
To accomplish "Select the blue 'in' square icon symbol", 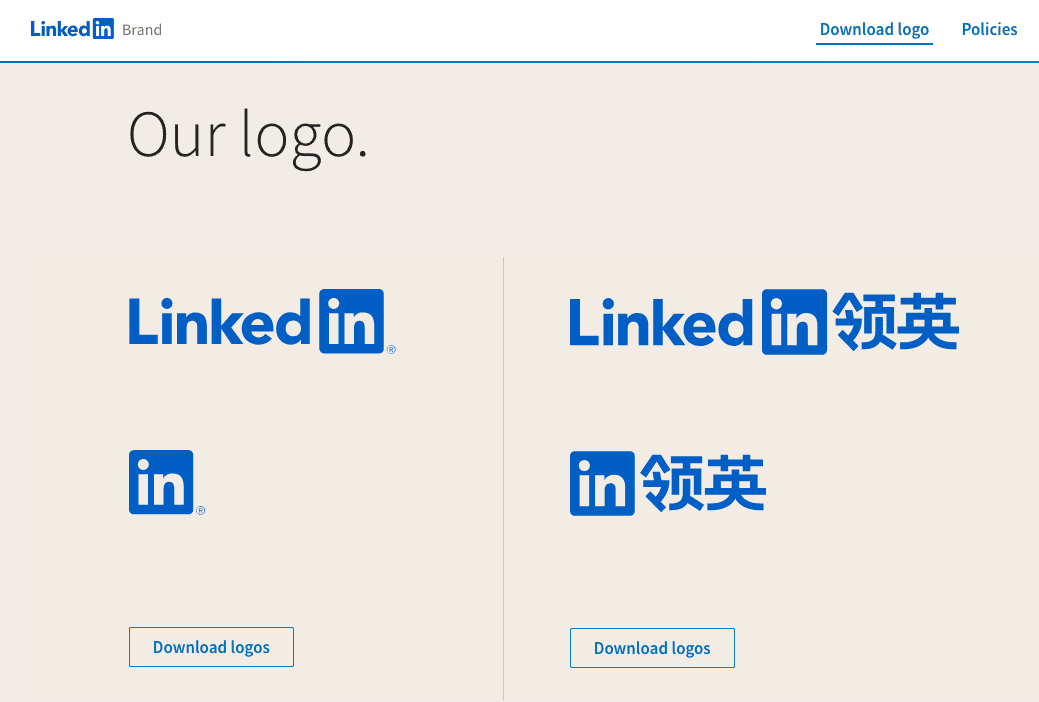I will 160,480.
